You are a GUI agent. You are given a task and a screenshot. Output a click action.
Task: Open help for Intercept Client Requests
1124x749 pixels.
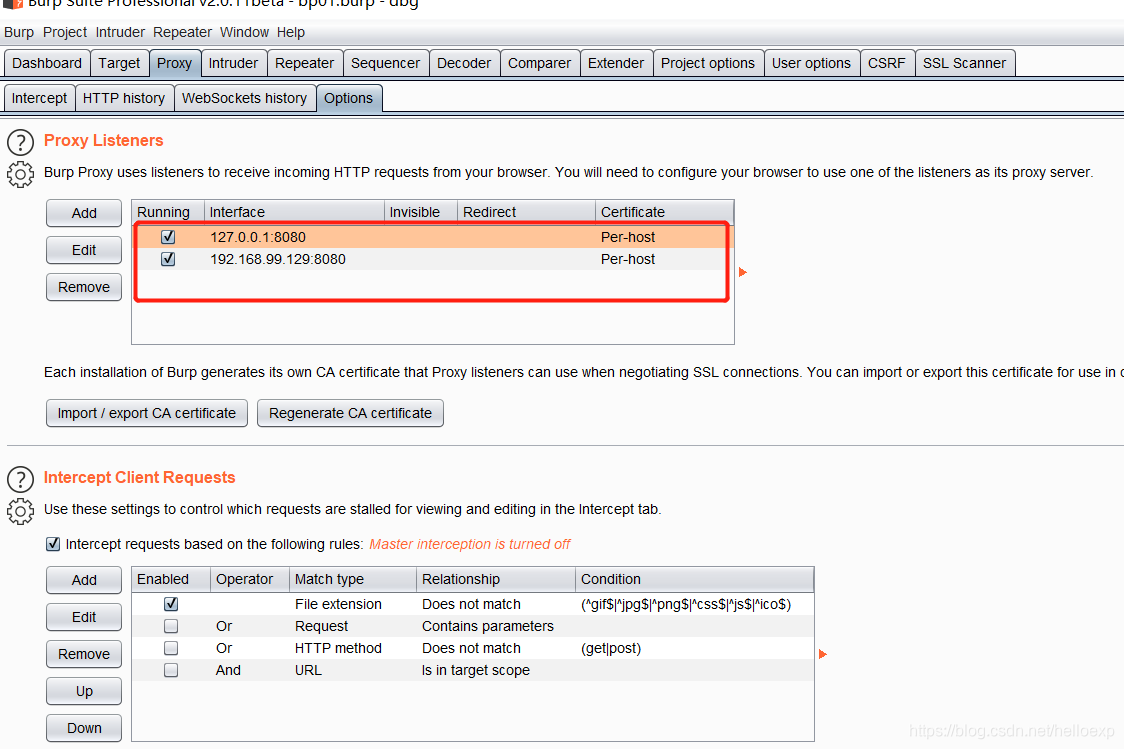(x=20, y=480)
